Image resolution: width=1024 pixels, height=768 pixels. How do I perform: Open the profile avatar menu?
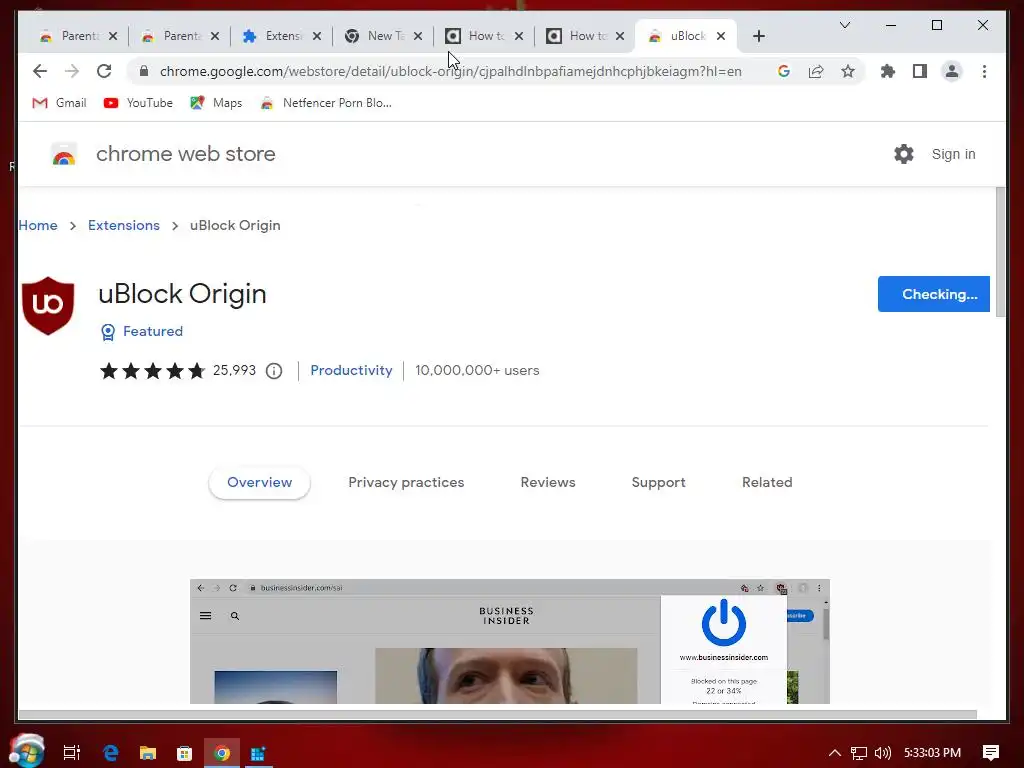tap(952, 71)
